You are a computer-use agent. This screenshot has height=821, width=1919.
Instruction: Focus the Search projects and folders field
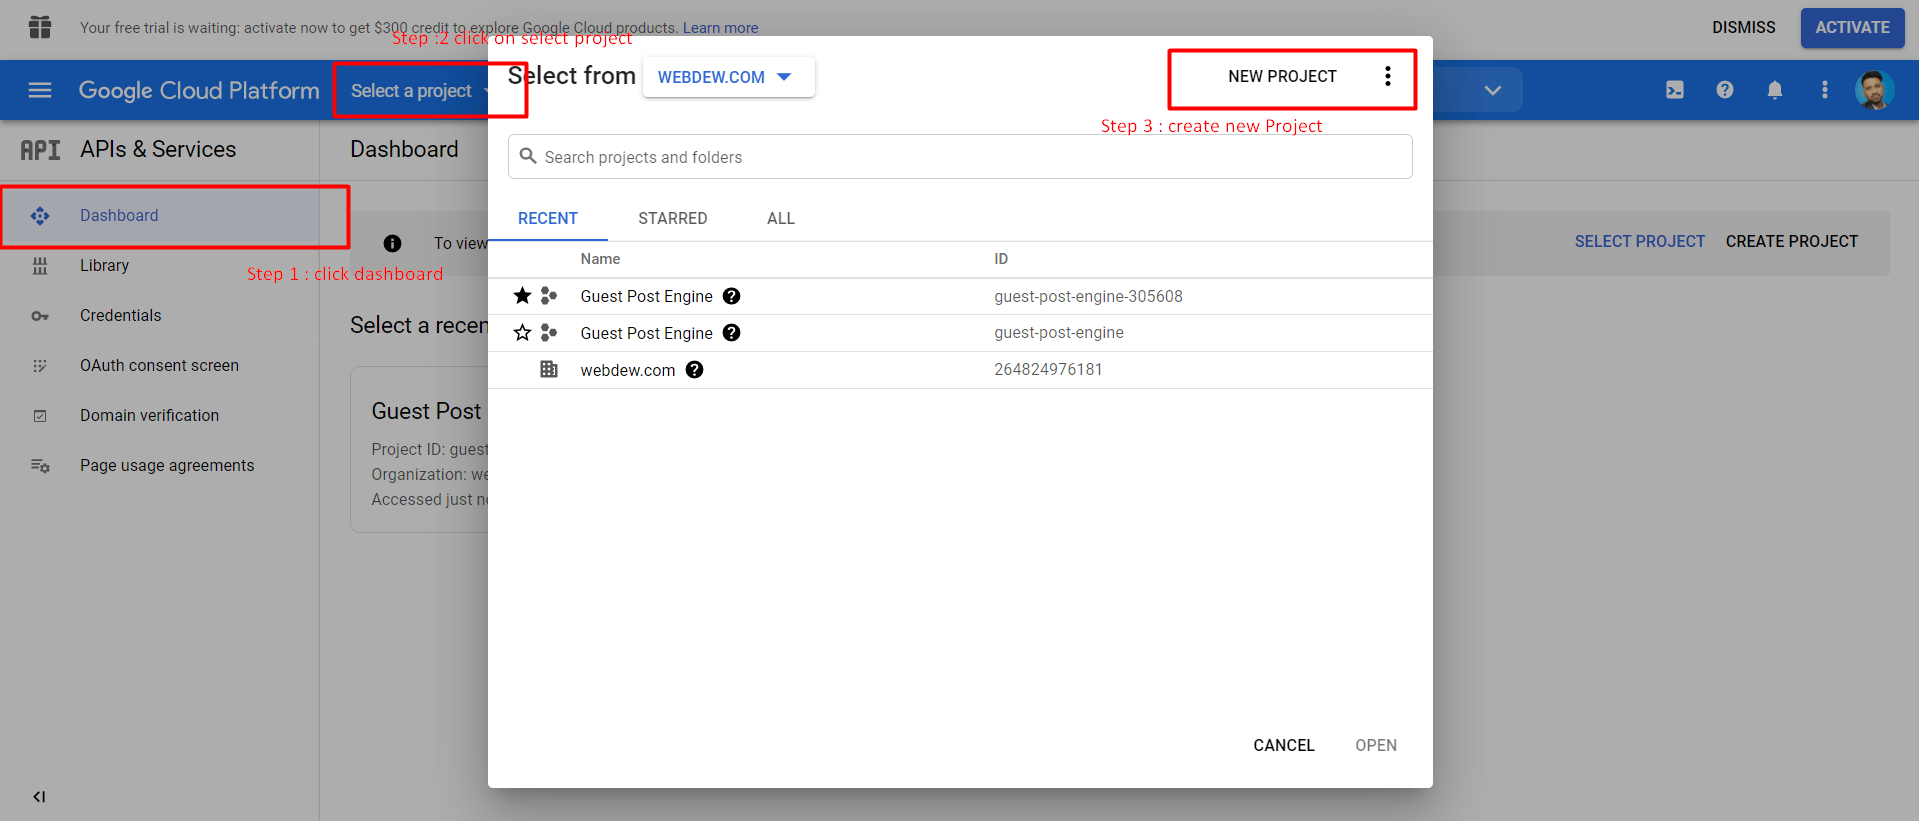(960, 157)
